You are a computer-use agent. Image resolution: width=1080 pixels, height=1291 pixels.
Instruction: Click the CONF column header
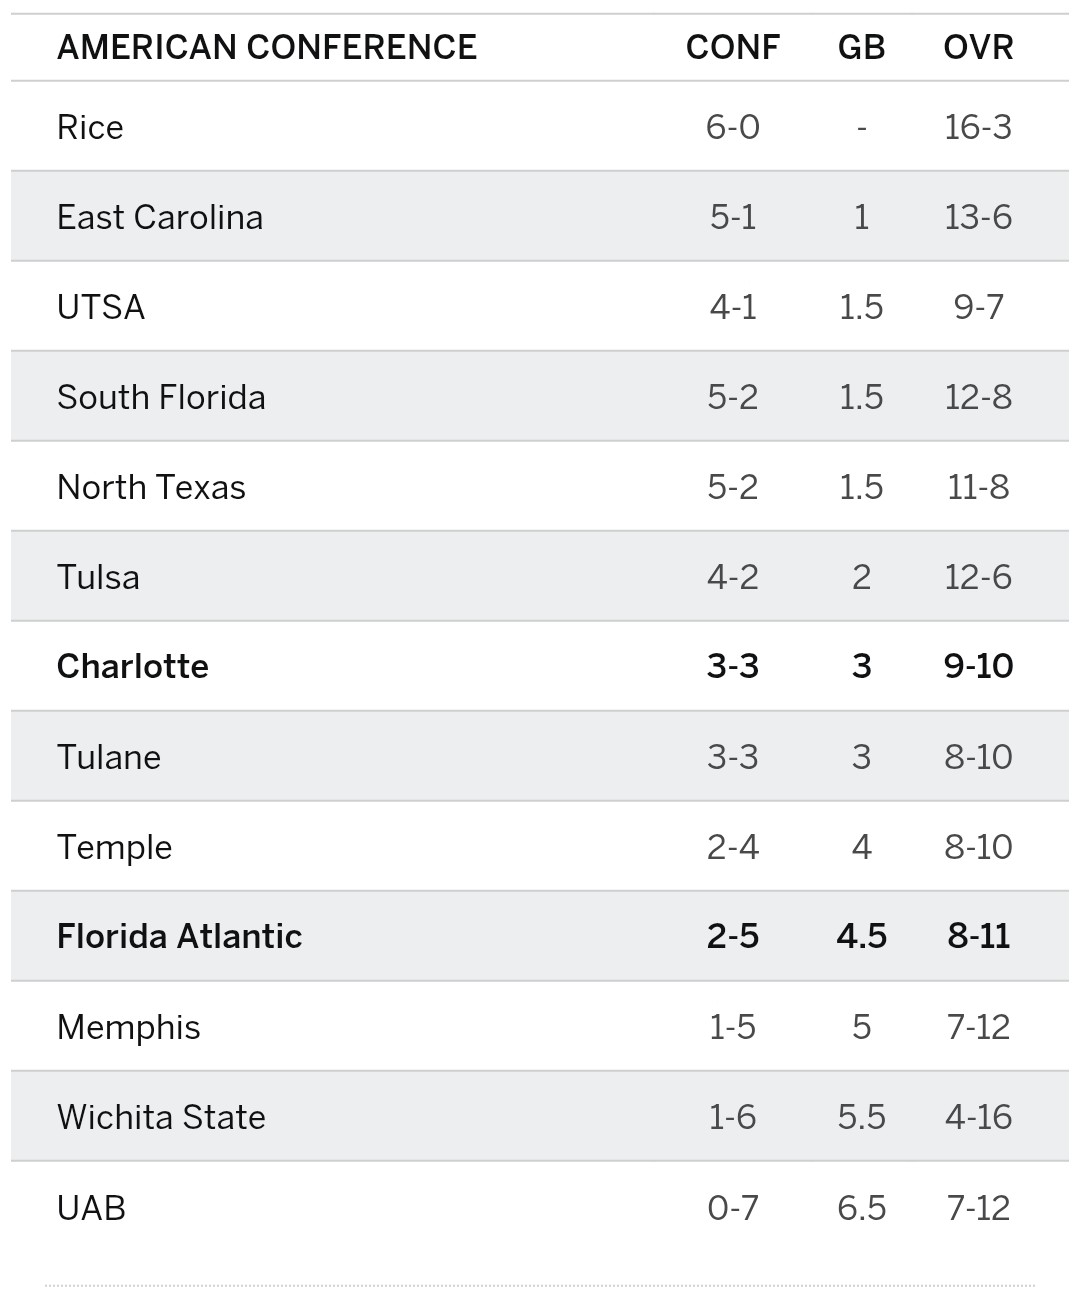(732, 47)
